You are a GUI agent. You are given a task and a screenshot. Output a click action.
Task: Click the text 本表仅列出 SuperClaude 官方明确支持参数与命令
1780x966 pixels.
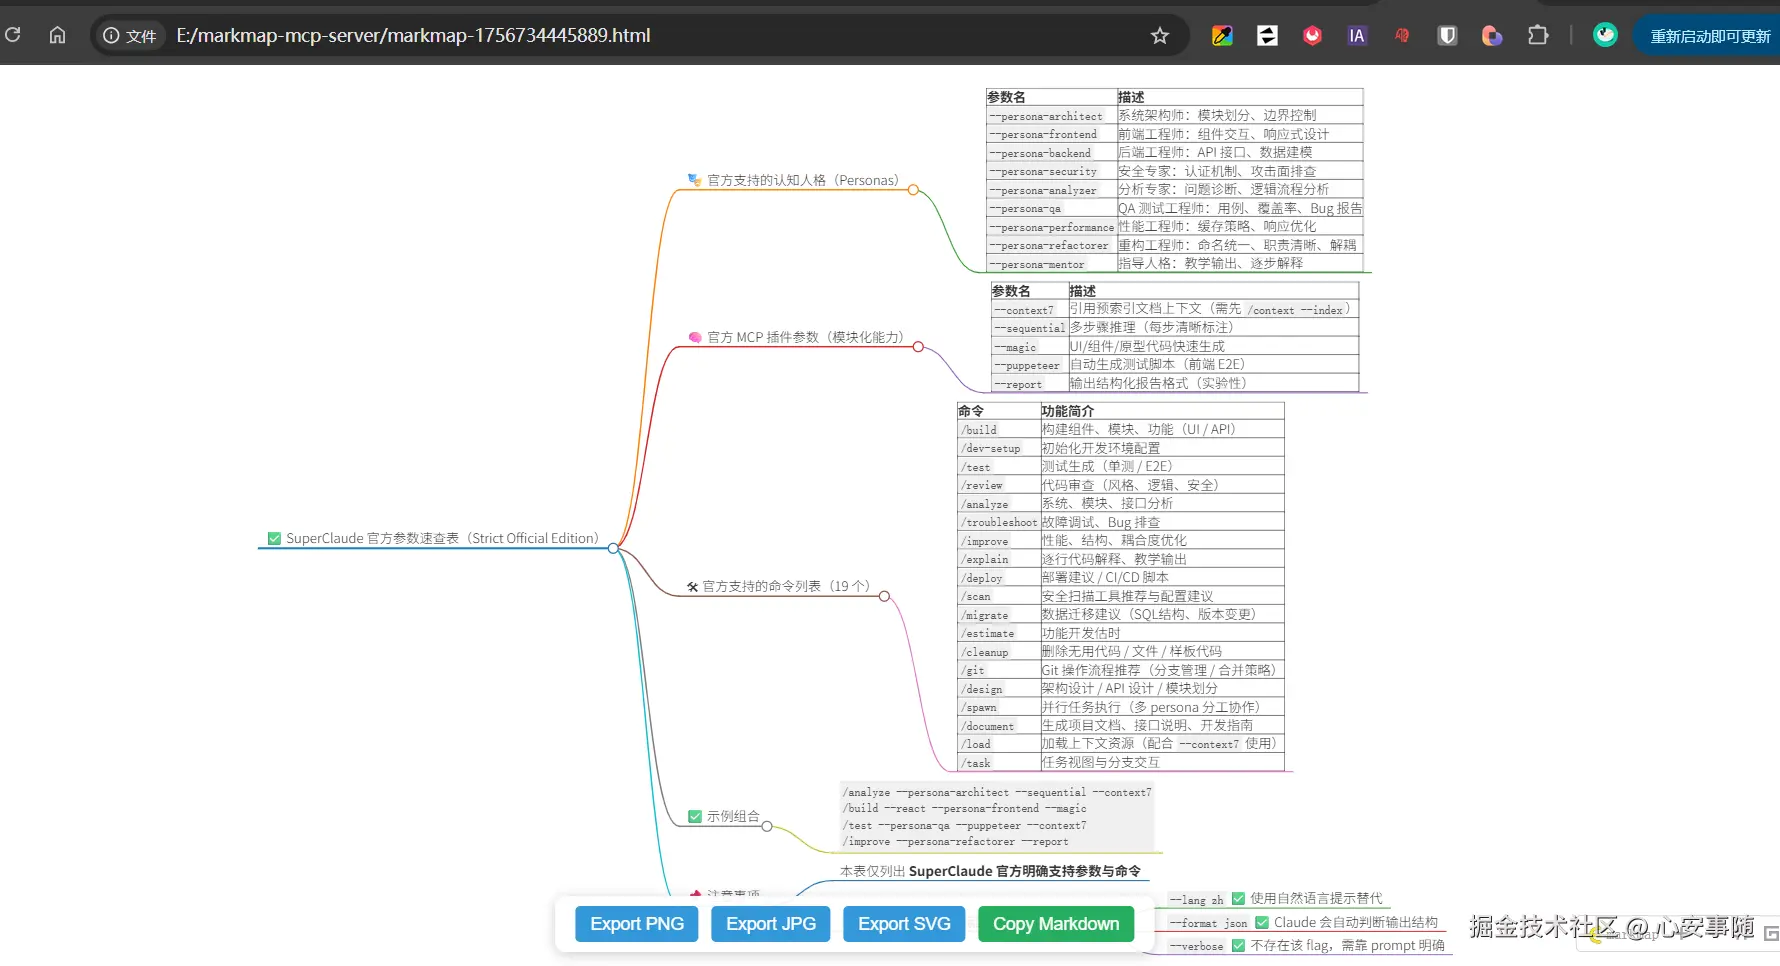click(x=990, y=871)
